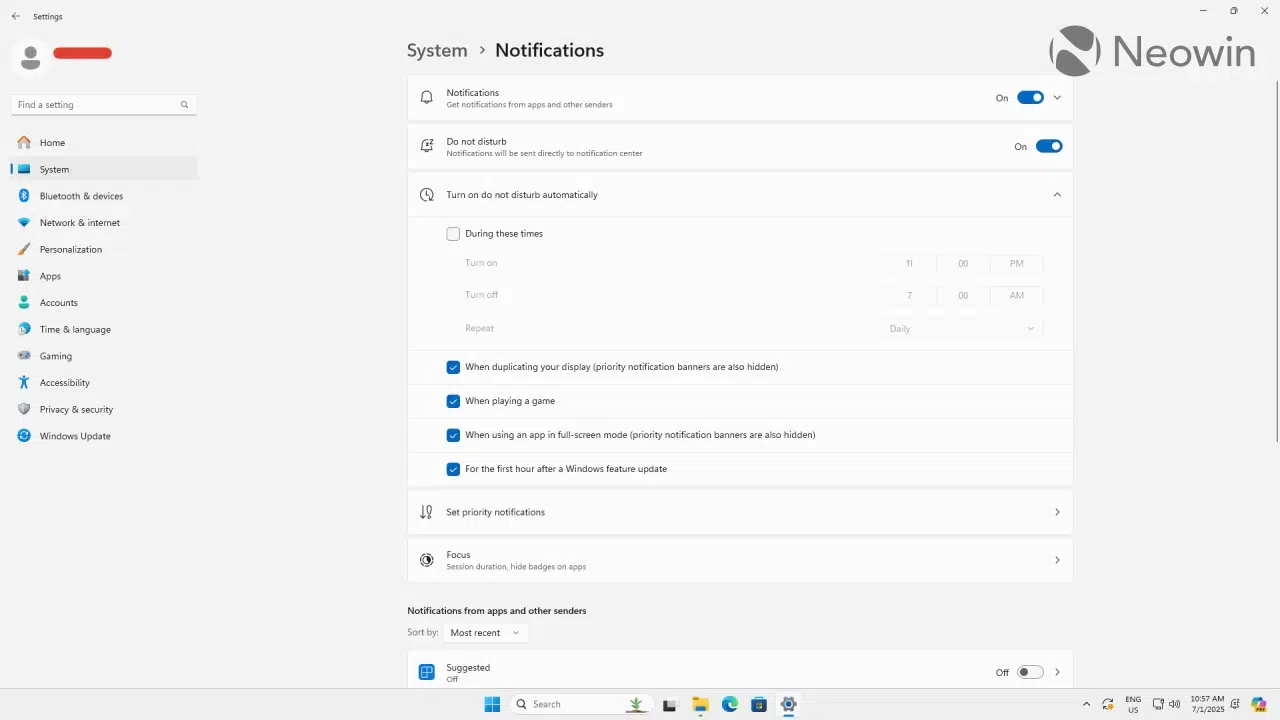Click the Turn on hour field showing 11
Screen dimensions: 1280x720
pos(909,264)
